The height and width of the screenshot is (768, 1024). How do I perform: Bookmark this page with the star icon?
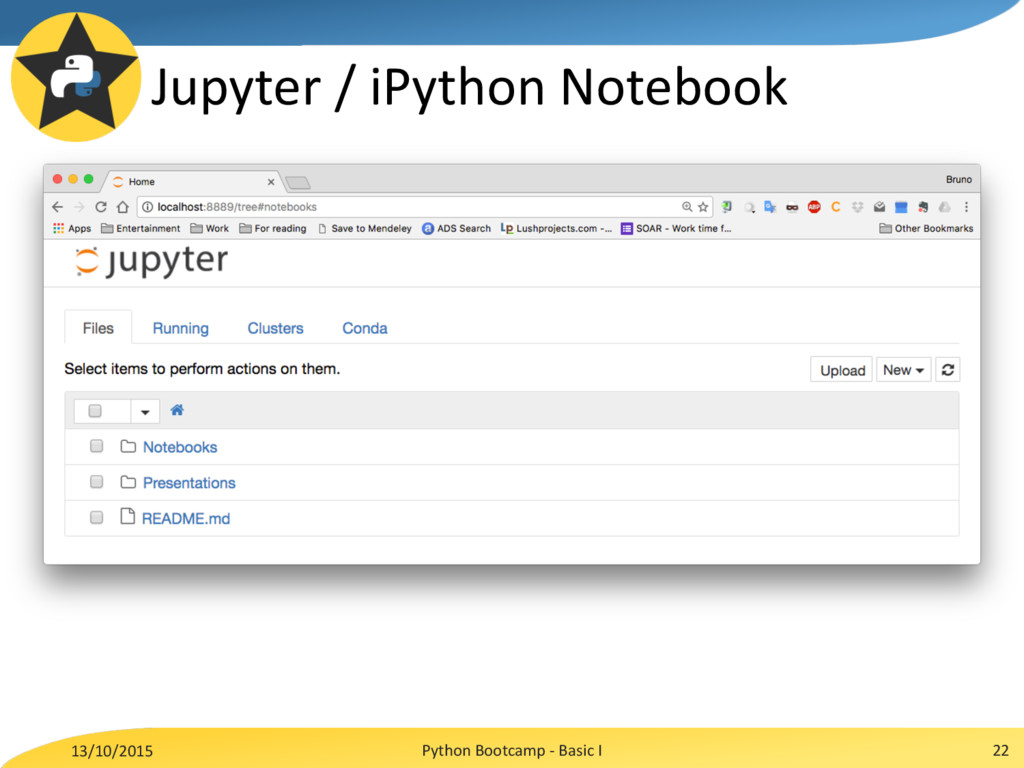pos(703,207)
